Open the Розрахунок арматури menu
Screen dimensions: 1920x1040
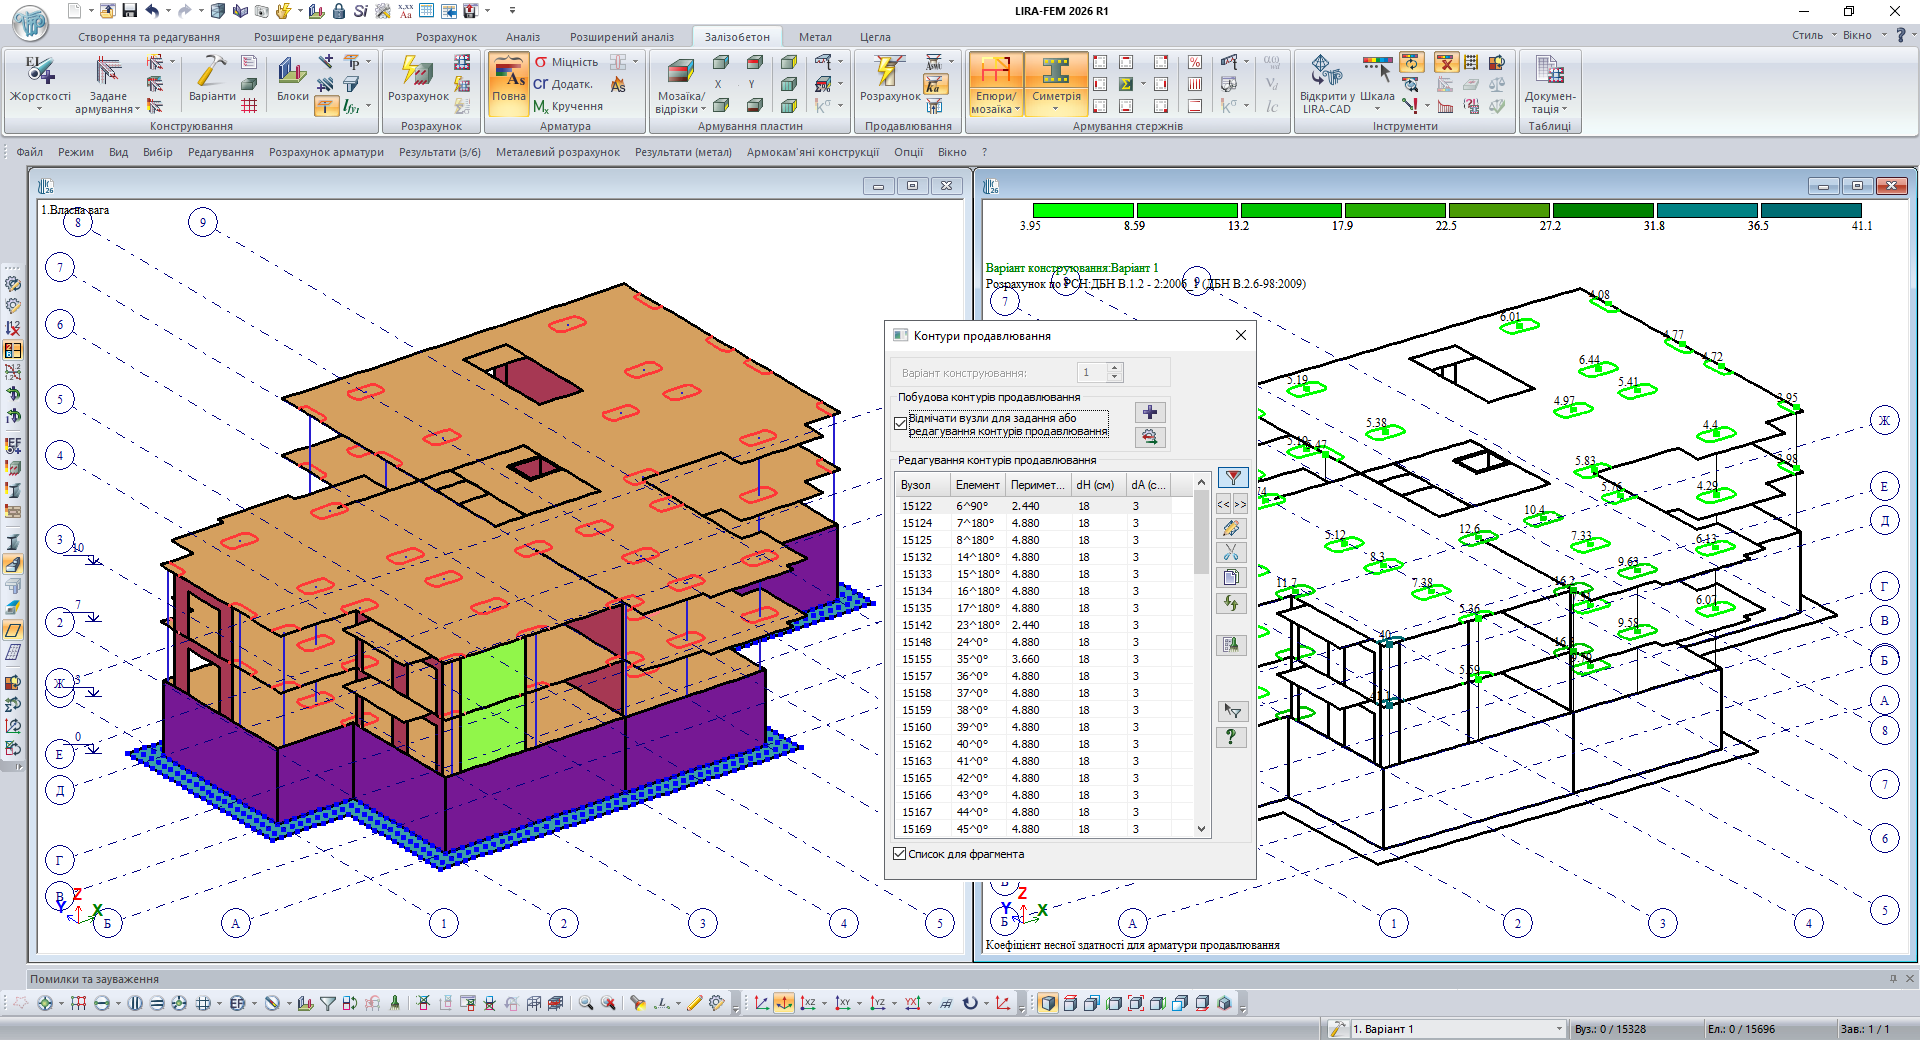click(x=326, y=152)
